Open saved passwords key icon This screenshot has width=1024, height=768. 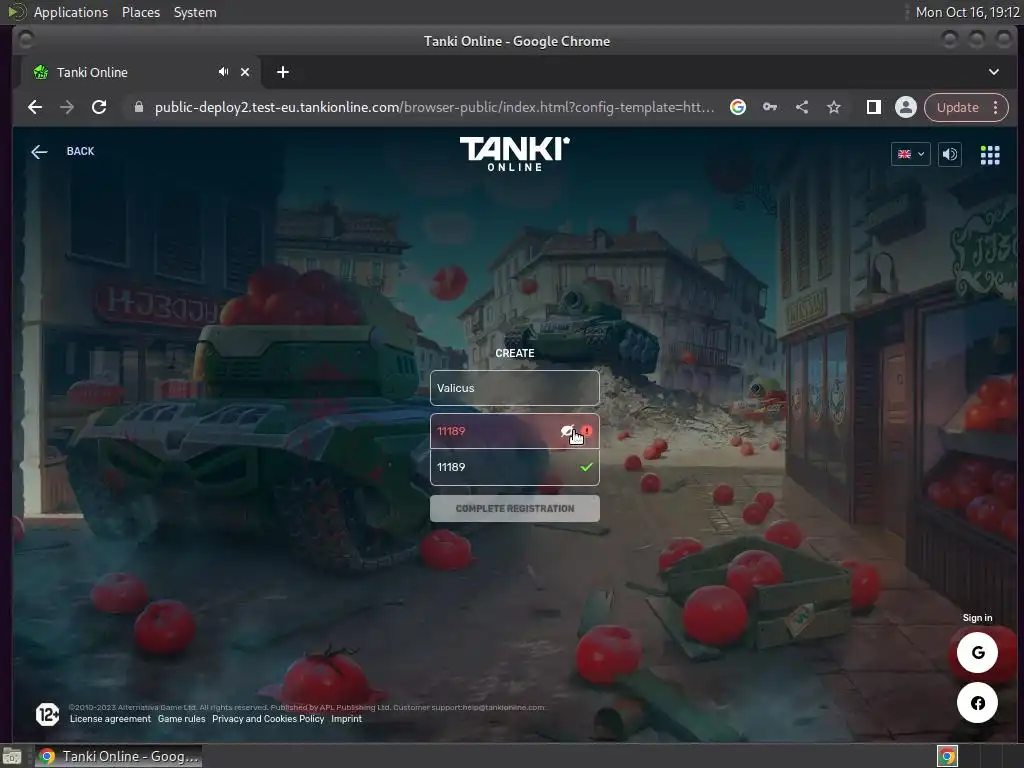coord(770,107)
